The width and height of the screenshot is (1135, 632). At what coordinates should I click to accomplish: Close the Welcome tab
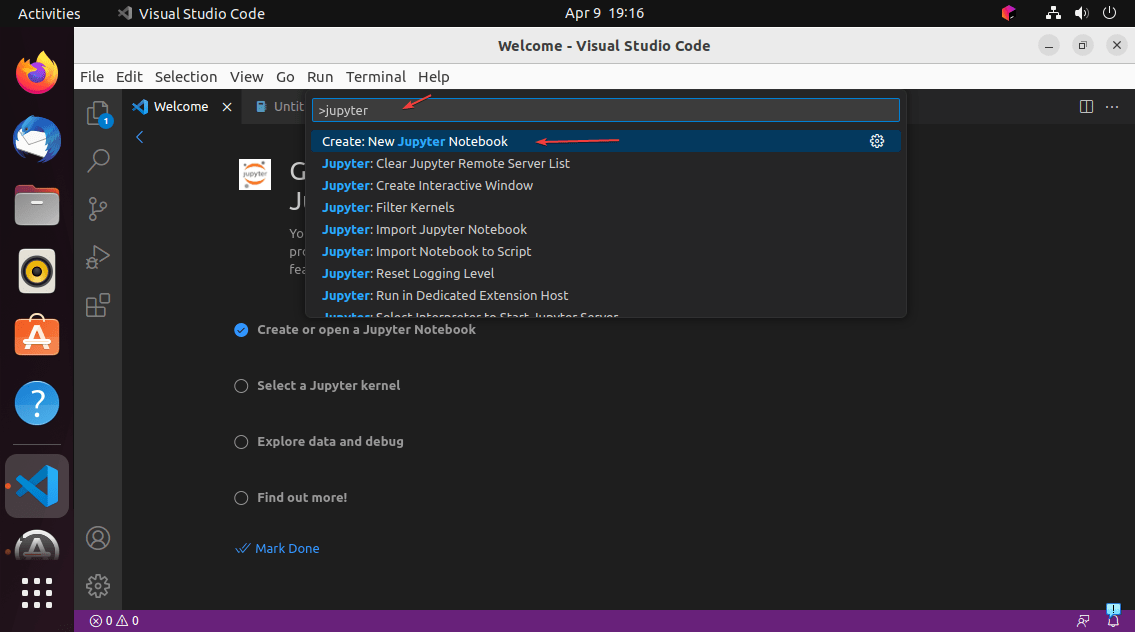[227, 106]
